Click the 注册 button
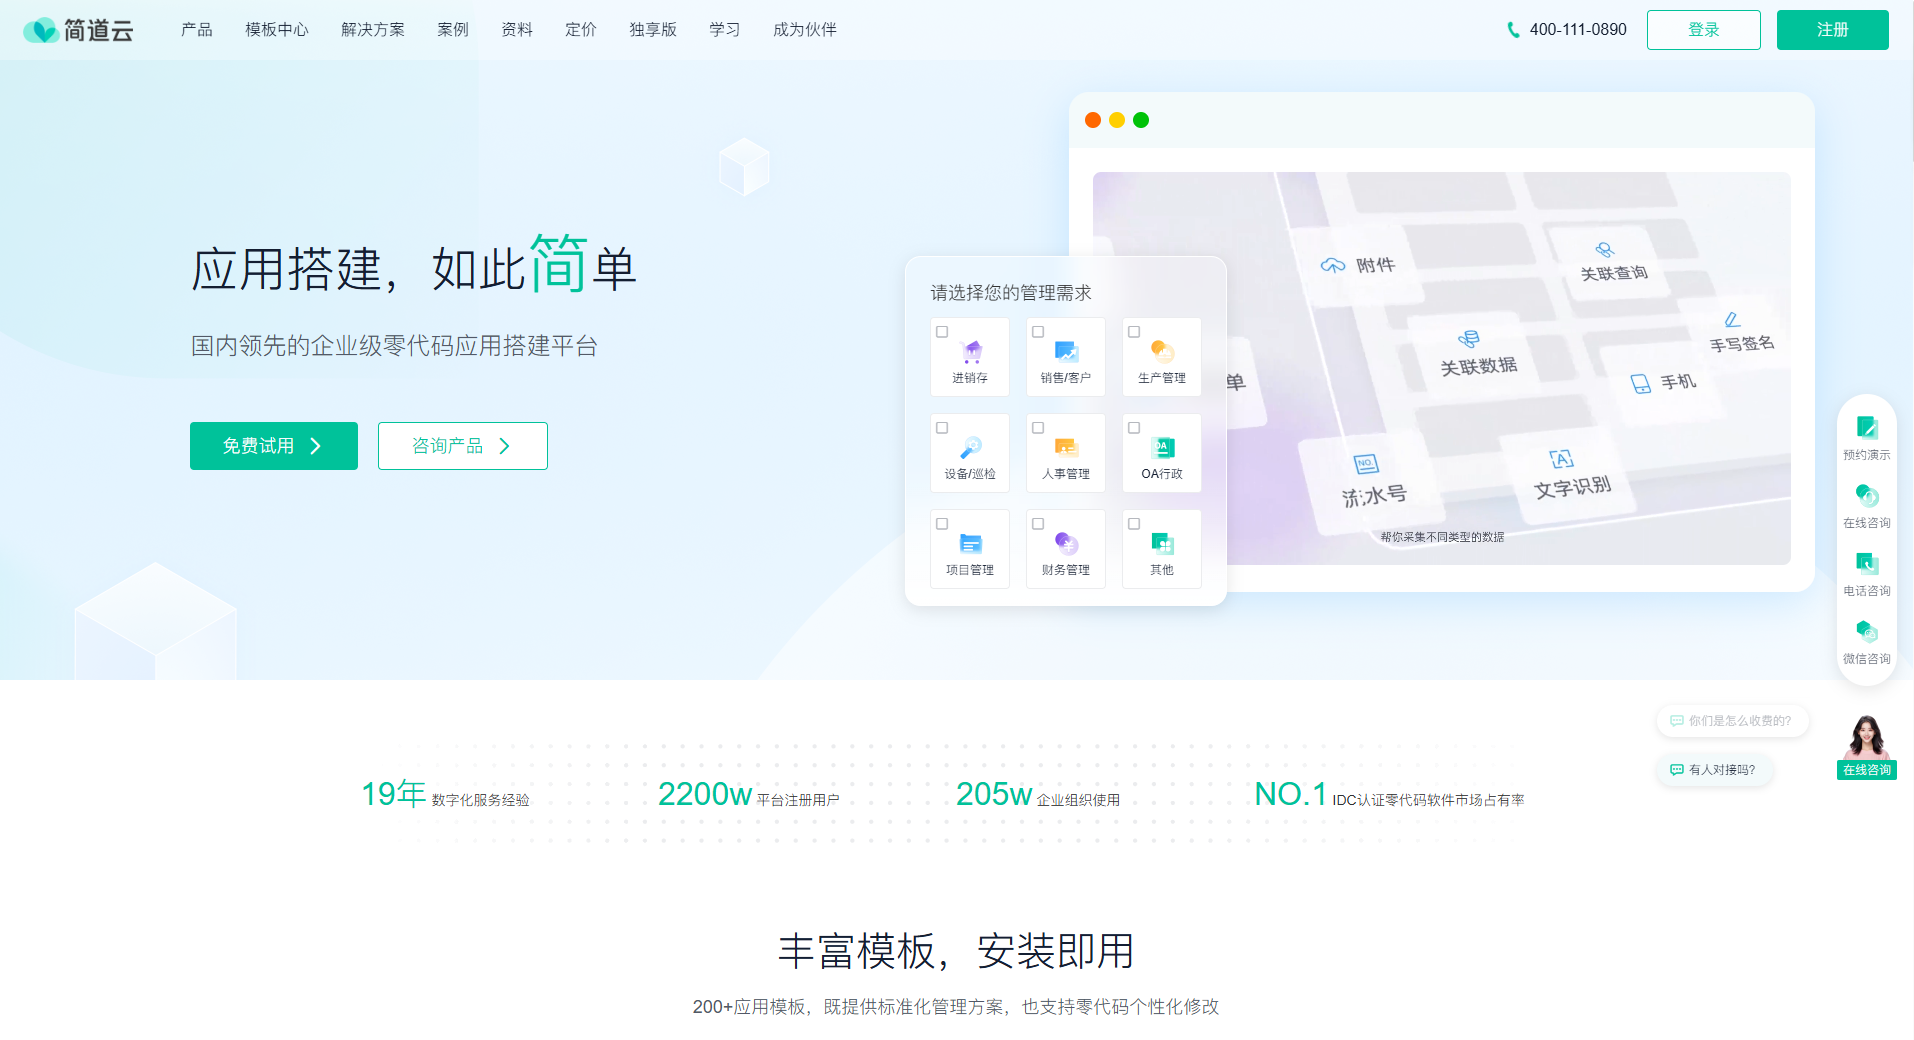Viewport: 1914px width, 1040px height. click(x=1833, y=30)
